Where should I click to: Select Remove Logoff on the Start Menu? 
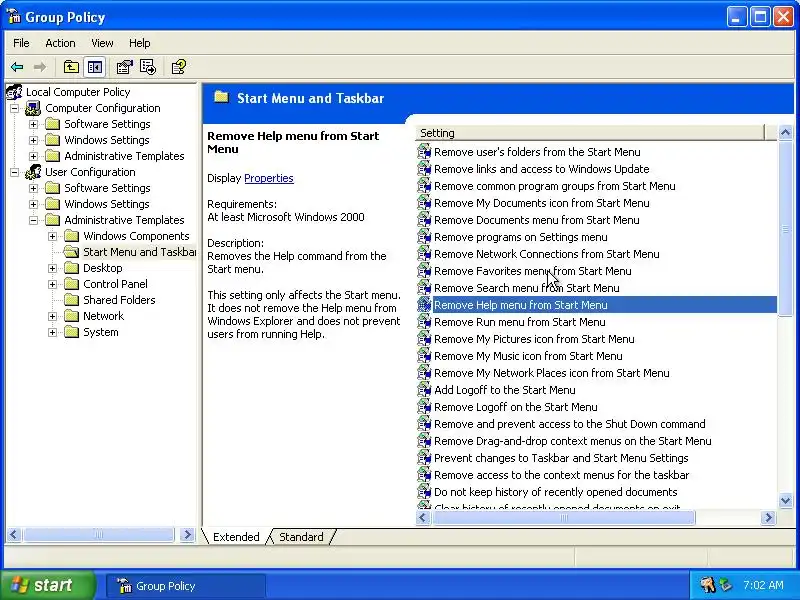tap(515, 407)
